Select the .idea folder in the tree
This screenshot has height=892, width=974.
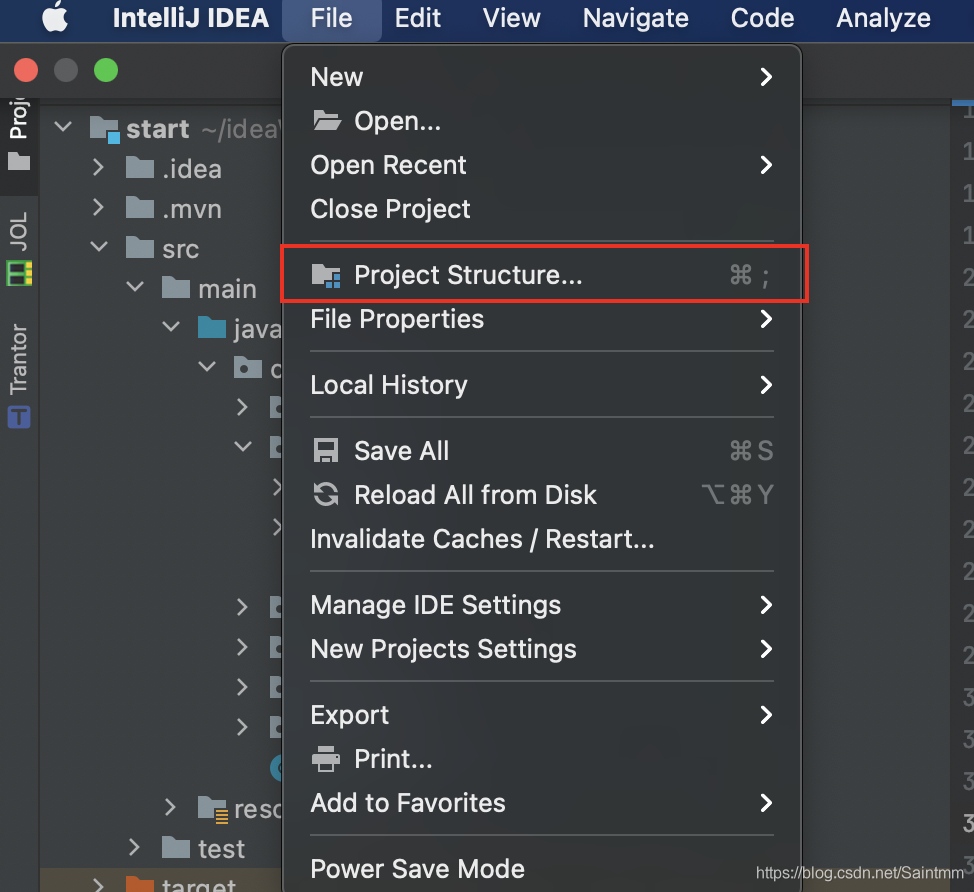pyautogui.click(x=191, y=169)
